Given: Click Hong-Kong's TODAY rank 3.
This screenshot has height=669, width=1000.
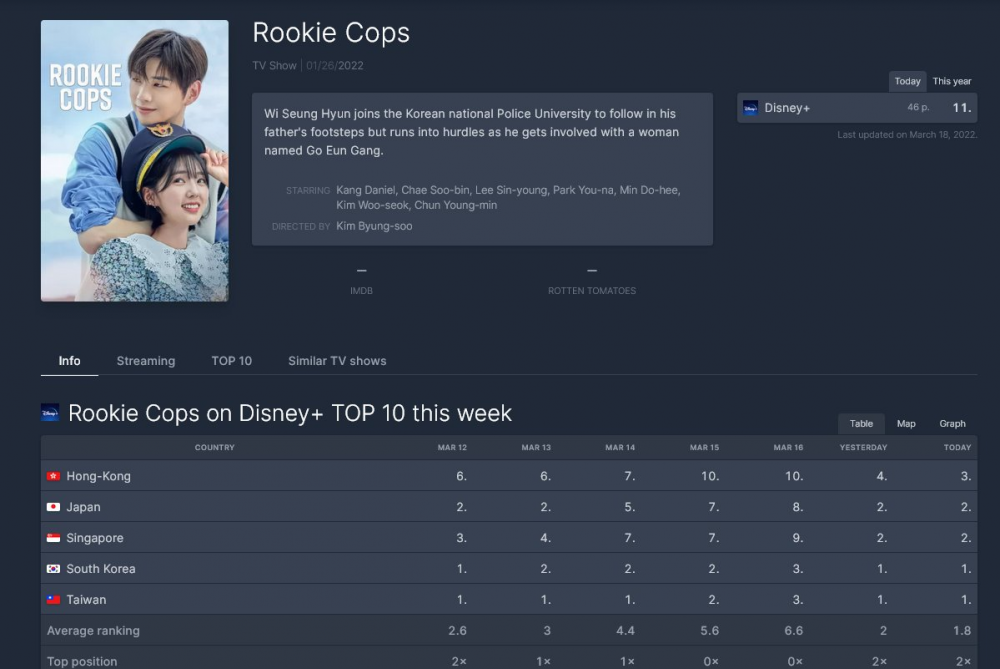Looking at the screenshot, I should click(x=966, y=476).
